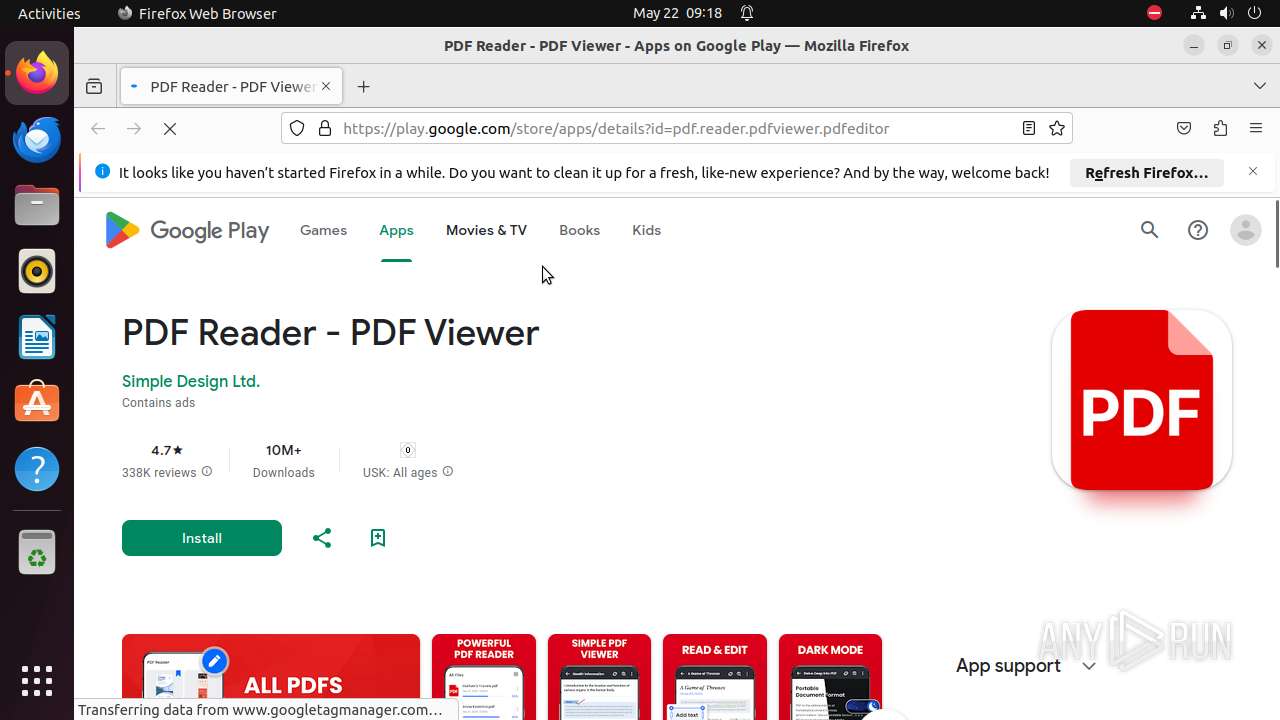Click the green Install button

tap(202, 538)
